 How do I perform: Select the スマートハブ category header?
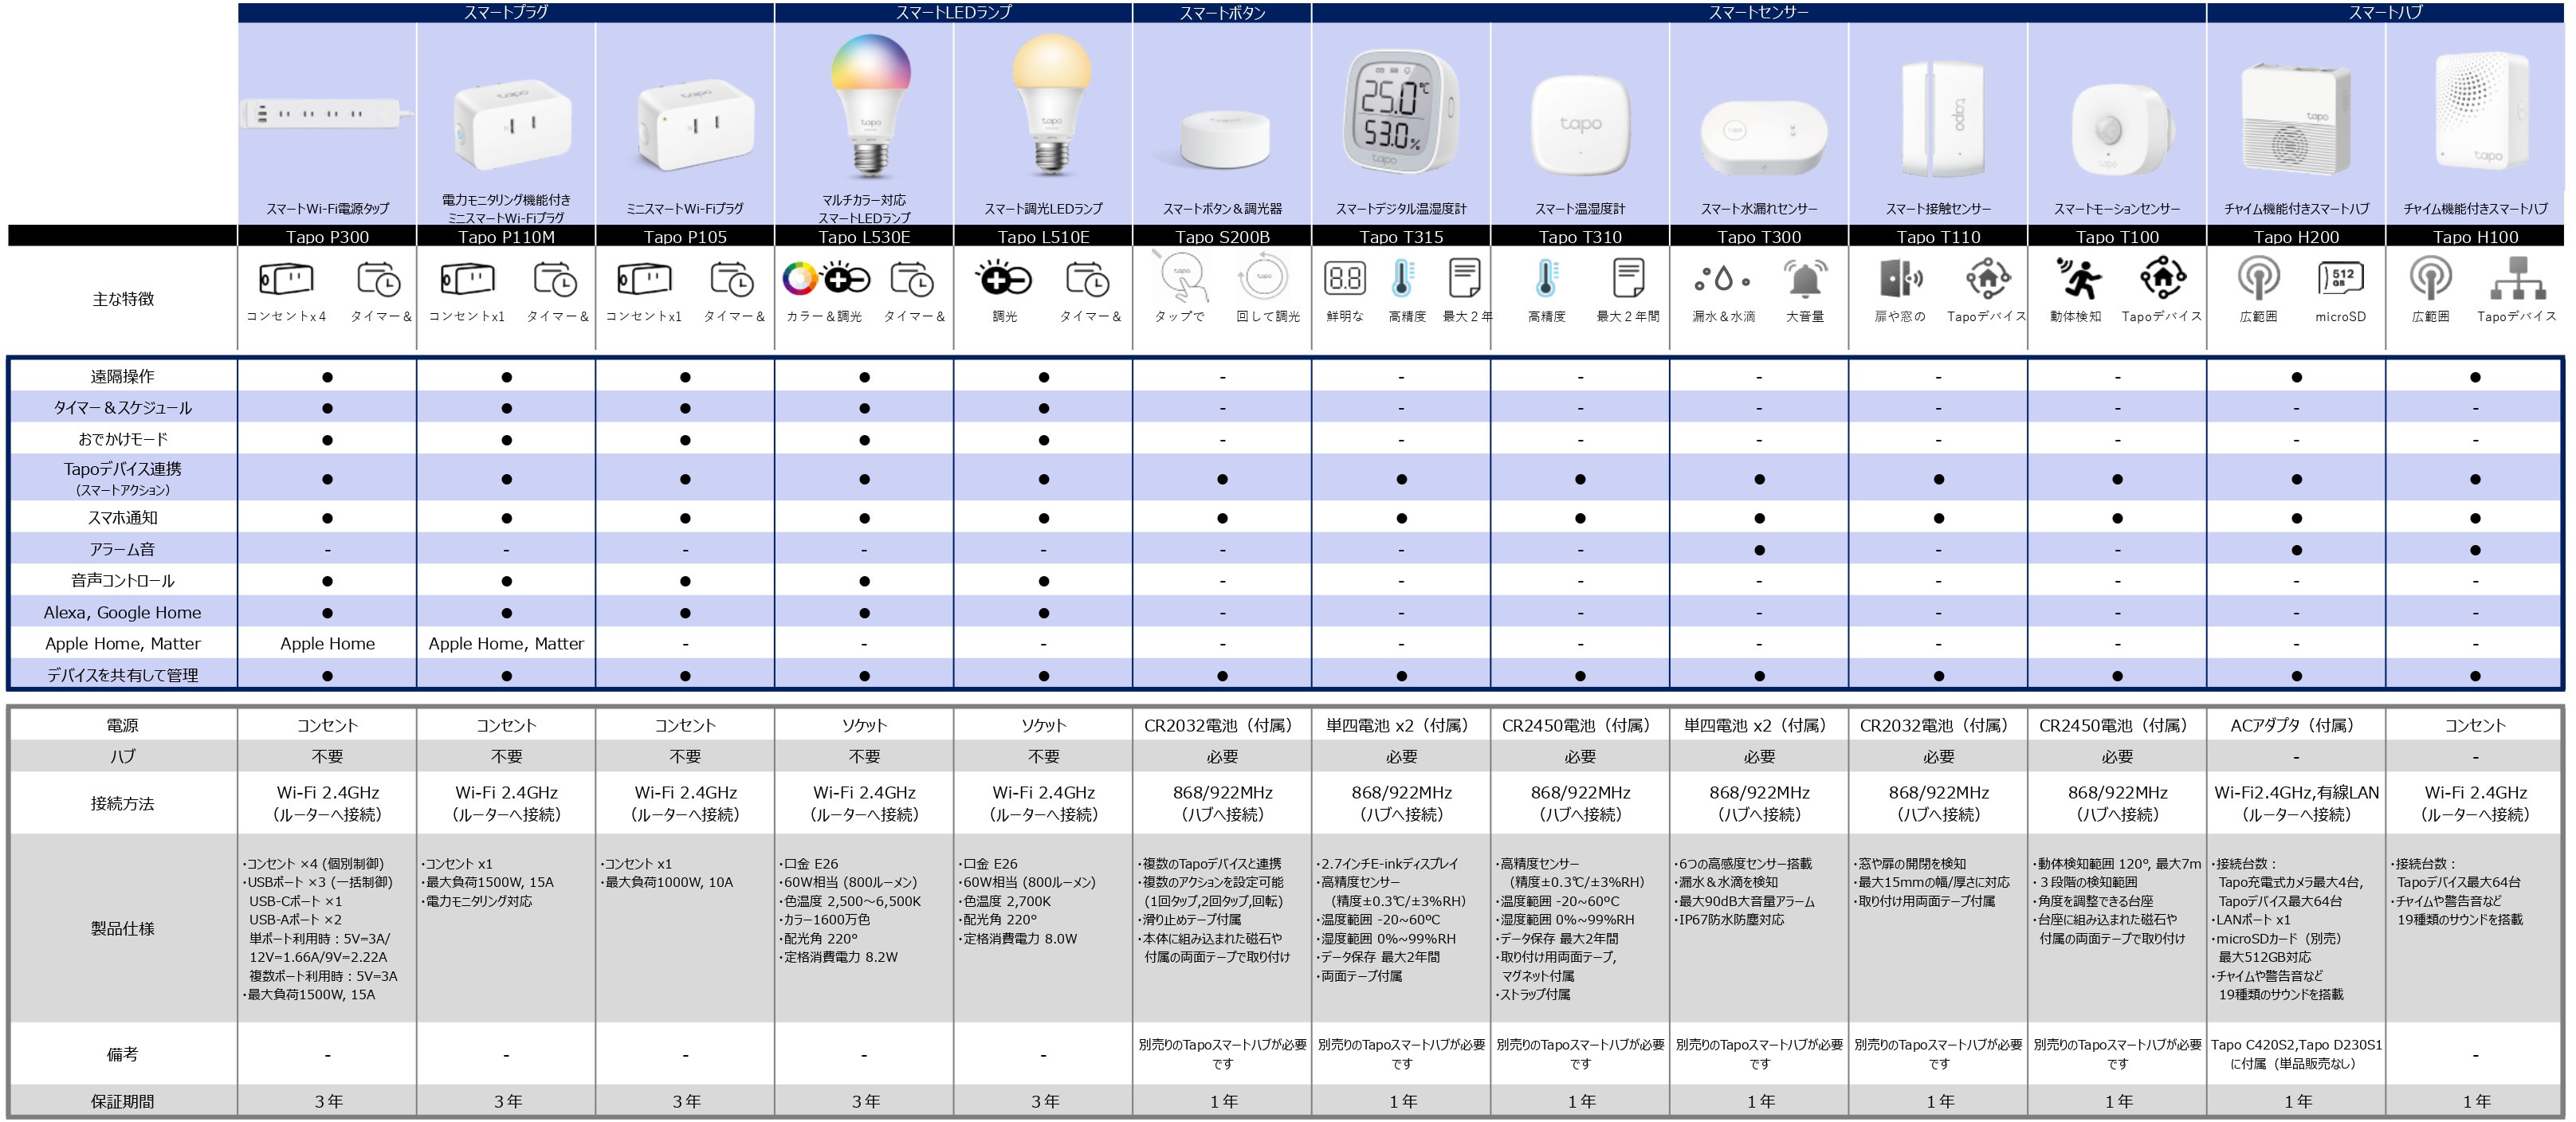coord(2385,12)
